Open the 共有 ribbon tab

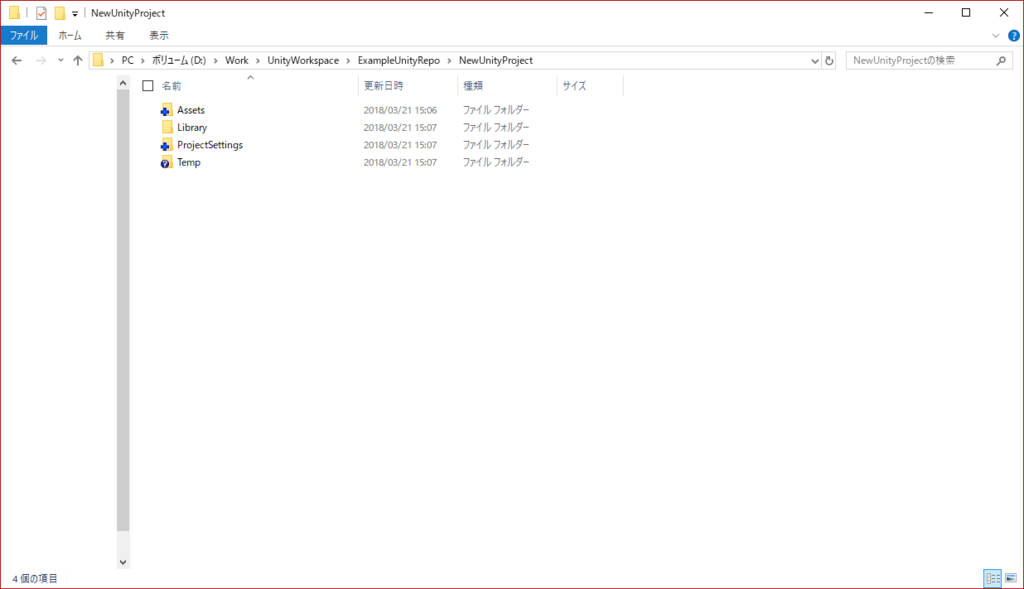[x=115, y=35]
